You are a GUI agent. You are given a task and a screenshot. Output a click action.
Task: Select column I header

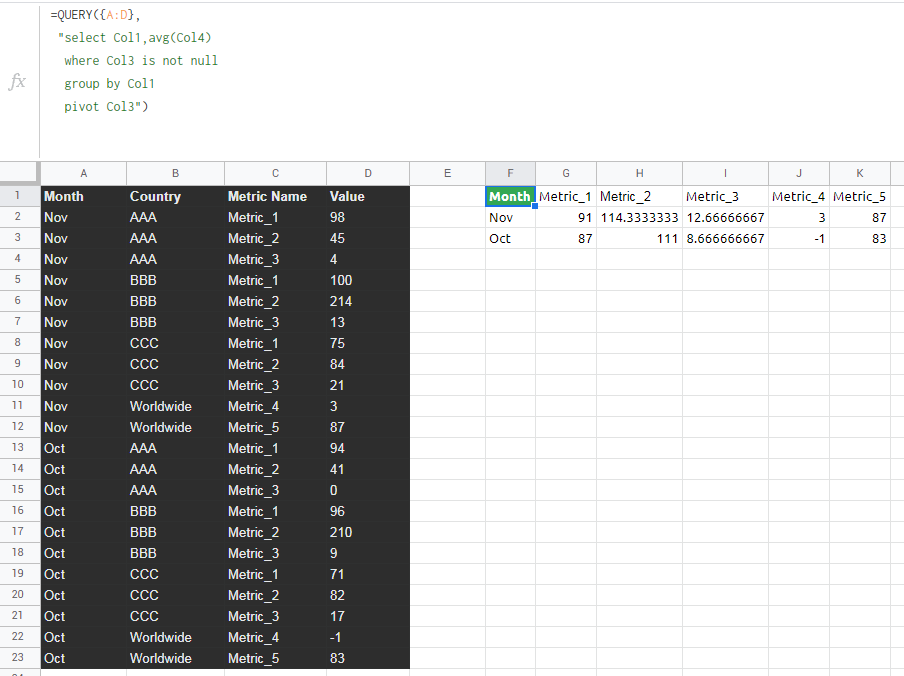coord(725,173)
